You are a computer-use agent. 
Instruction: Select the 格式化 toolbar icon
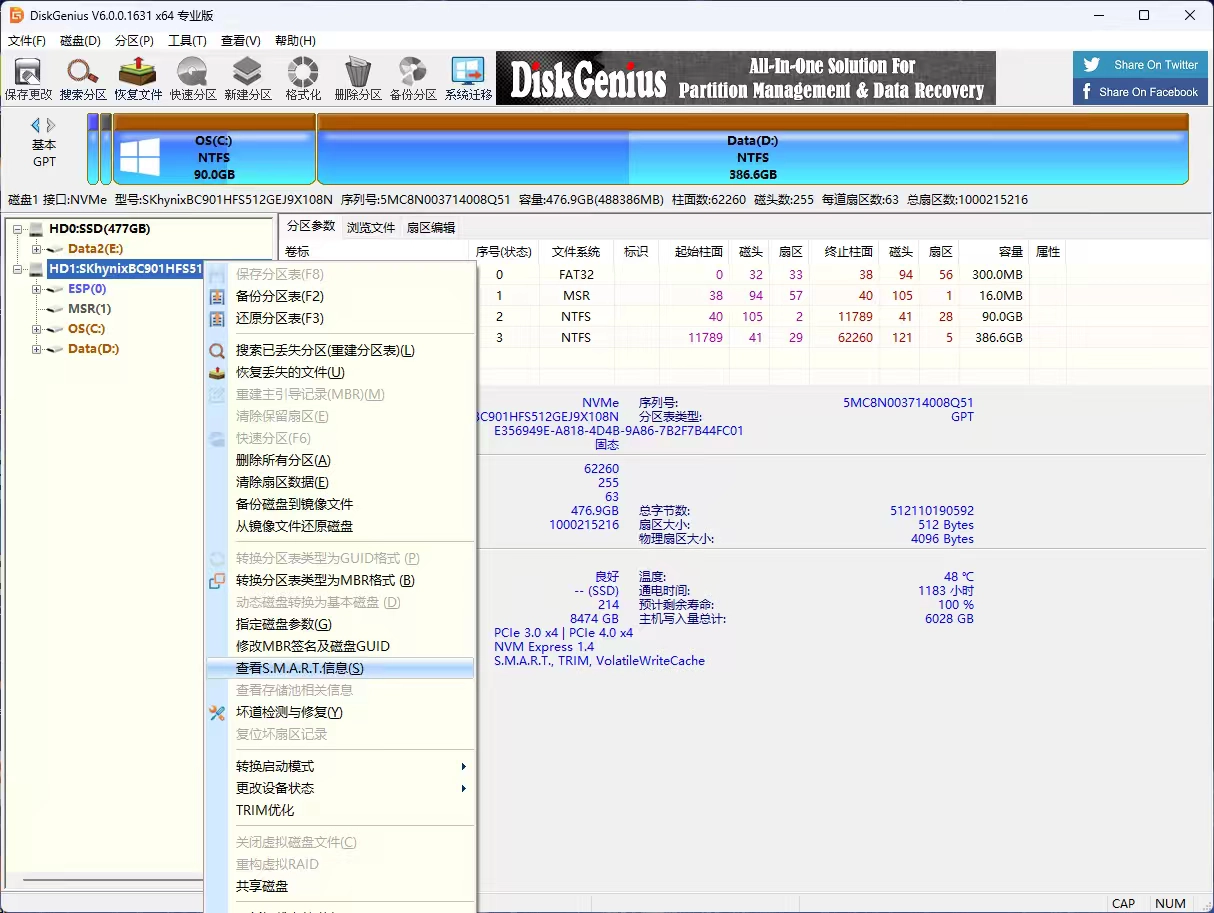(x=301, y=77)
